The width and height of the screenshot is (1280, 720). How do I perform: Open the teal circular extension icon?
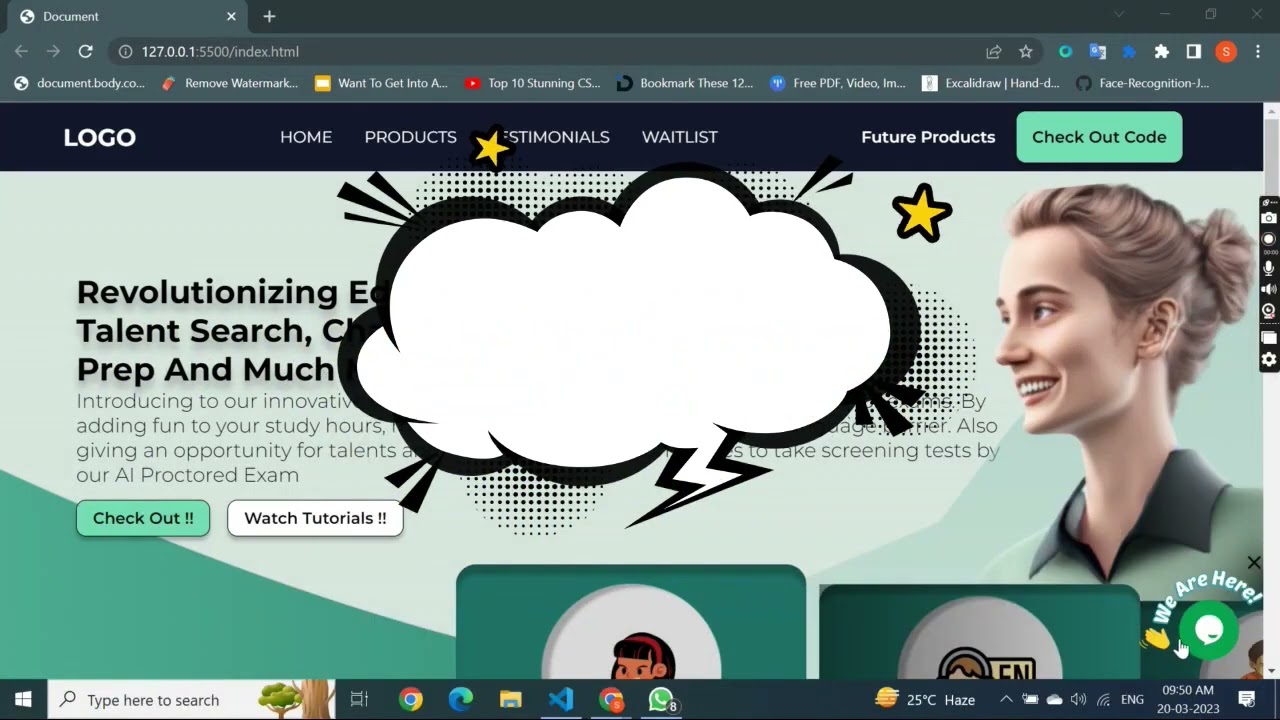click(x=1065, y=52)
